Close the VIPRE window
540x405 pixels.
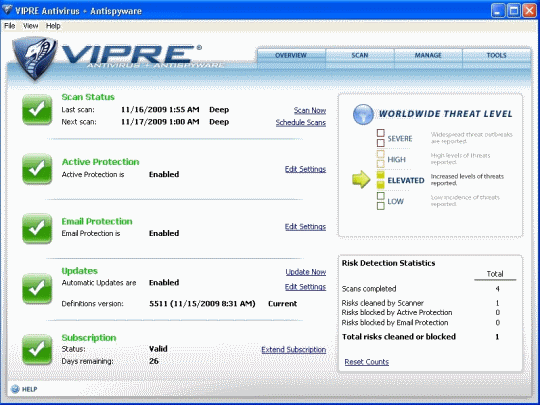530,11
